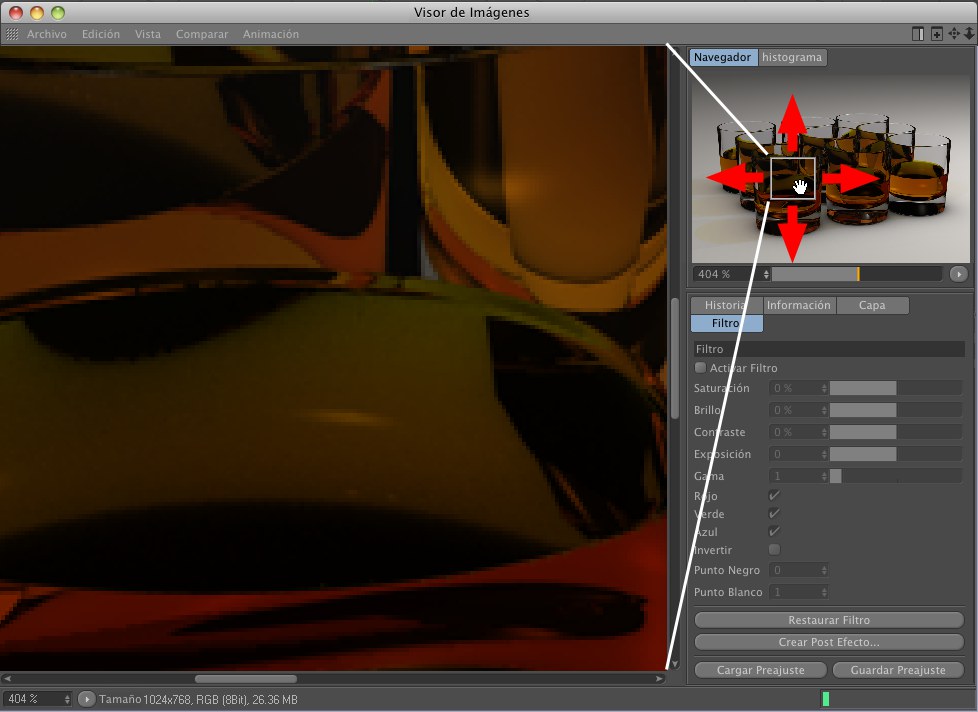Toggle the Rojo channel checkbox
Viewport: 978px width, 712px height.
(x=774, y=496)
